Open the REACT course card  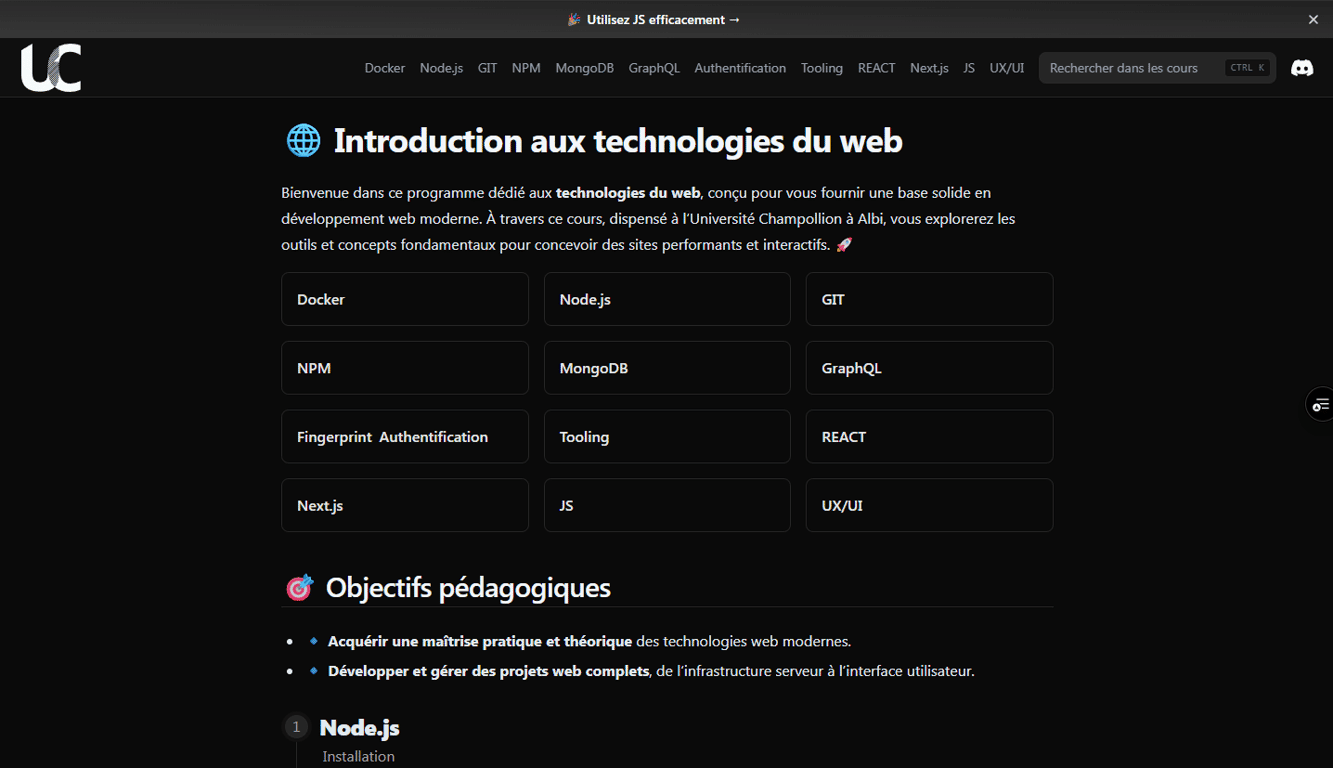coord(928,436)
